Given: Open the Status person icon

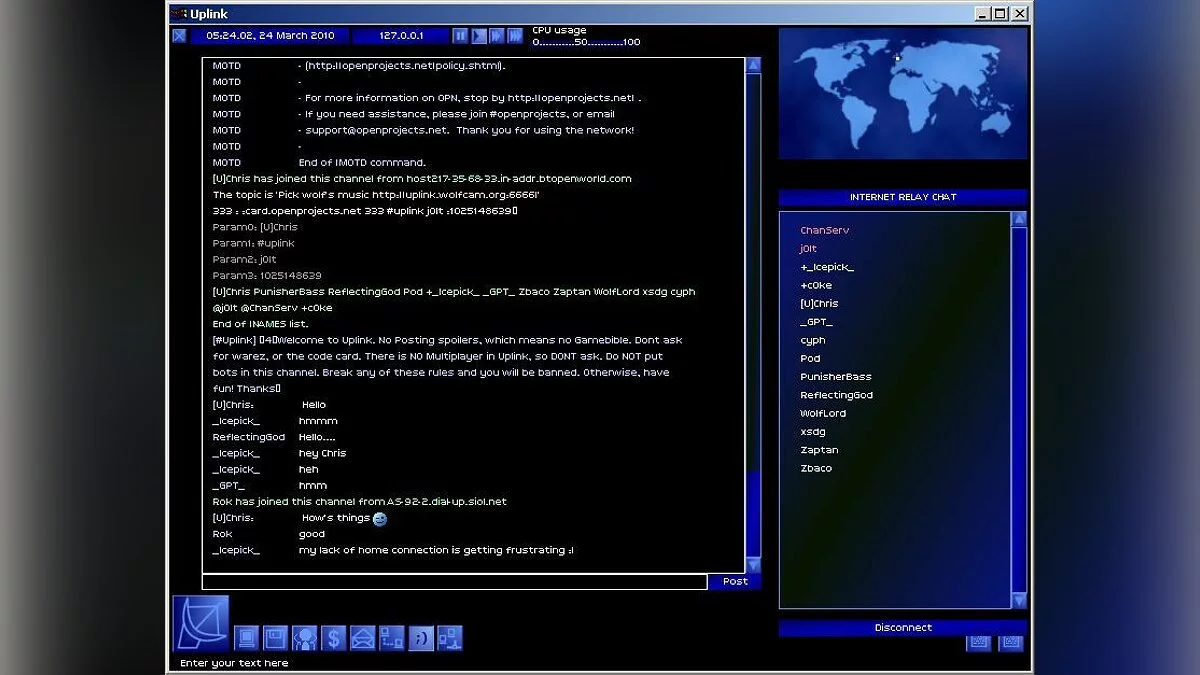Looking at the screenshot, I should (304, 638).
